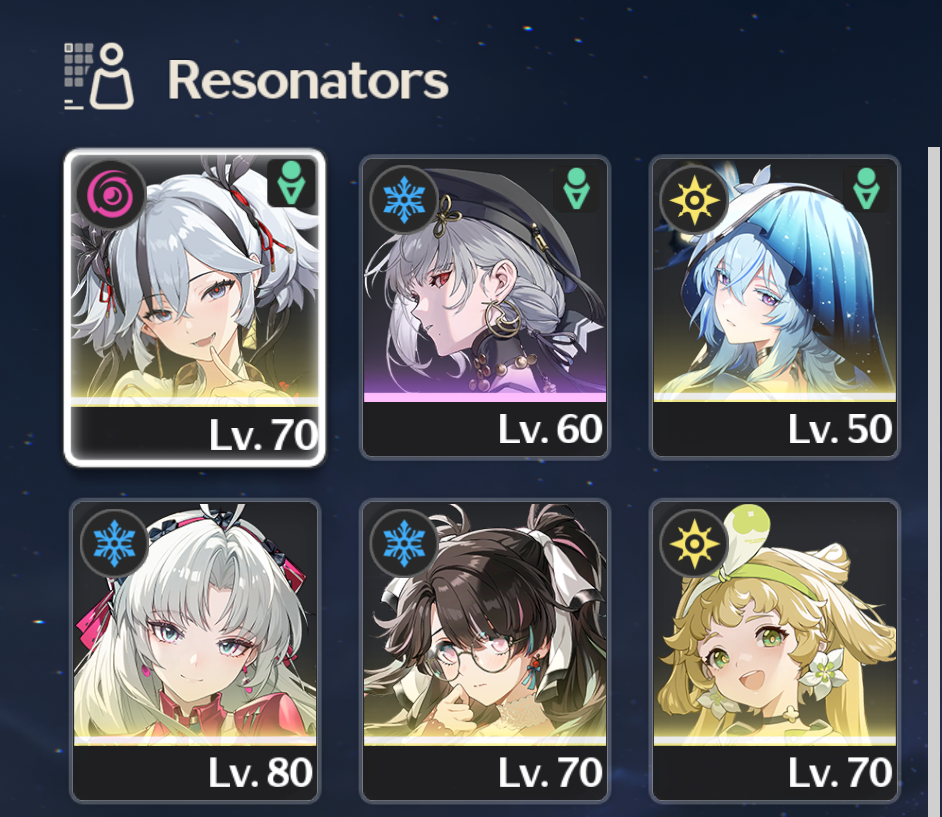
Task: Click the green team marker on the Lv. 50 card
Action: 866,189
